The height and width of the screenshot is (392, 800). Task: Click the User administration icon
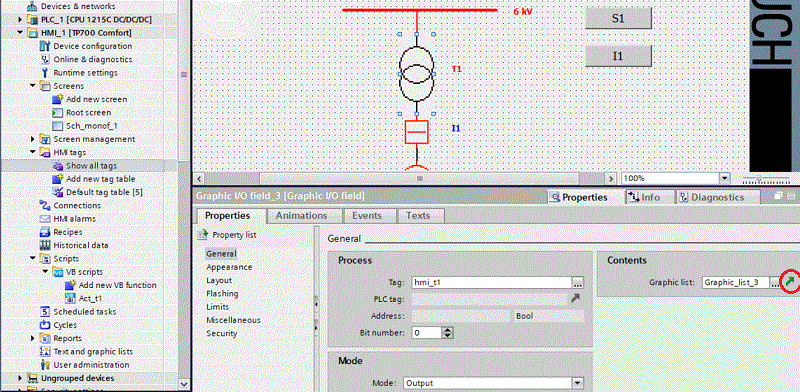pos(45,364)
